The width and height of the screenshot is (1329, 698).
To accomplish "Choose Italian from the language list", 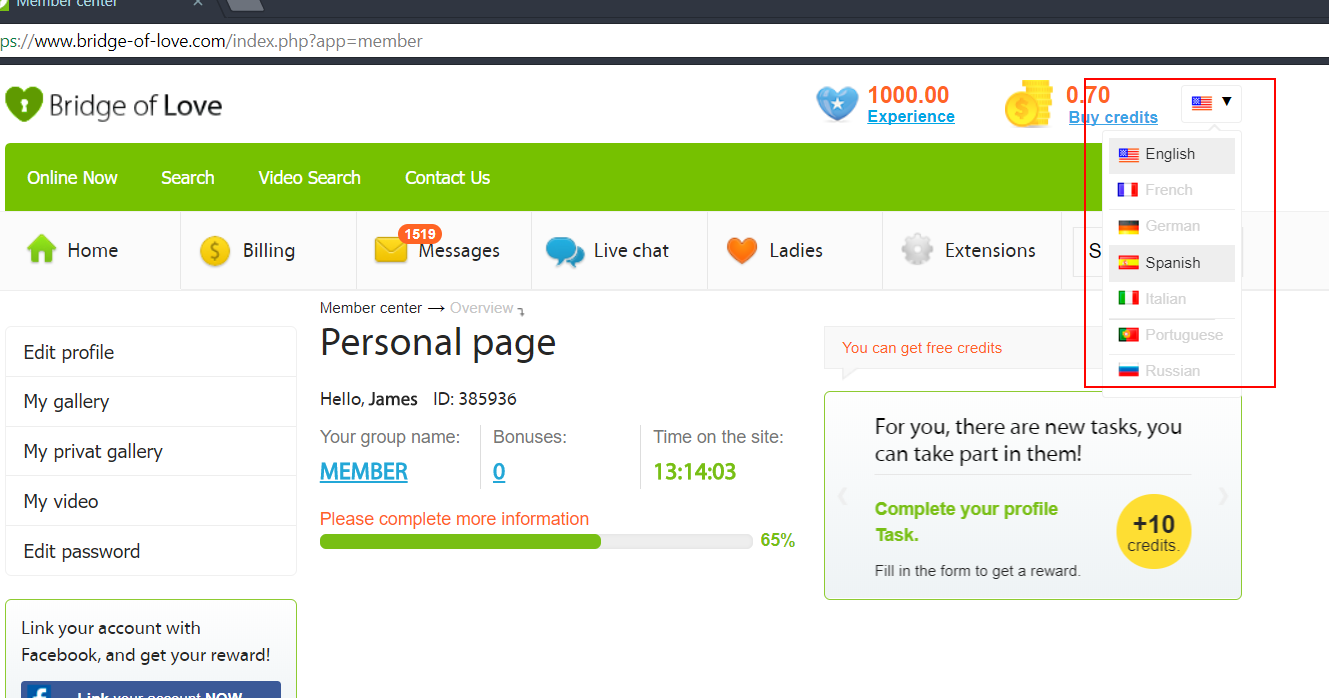I will pos(1172,299).
